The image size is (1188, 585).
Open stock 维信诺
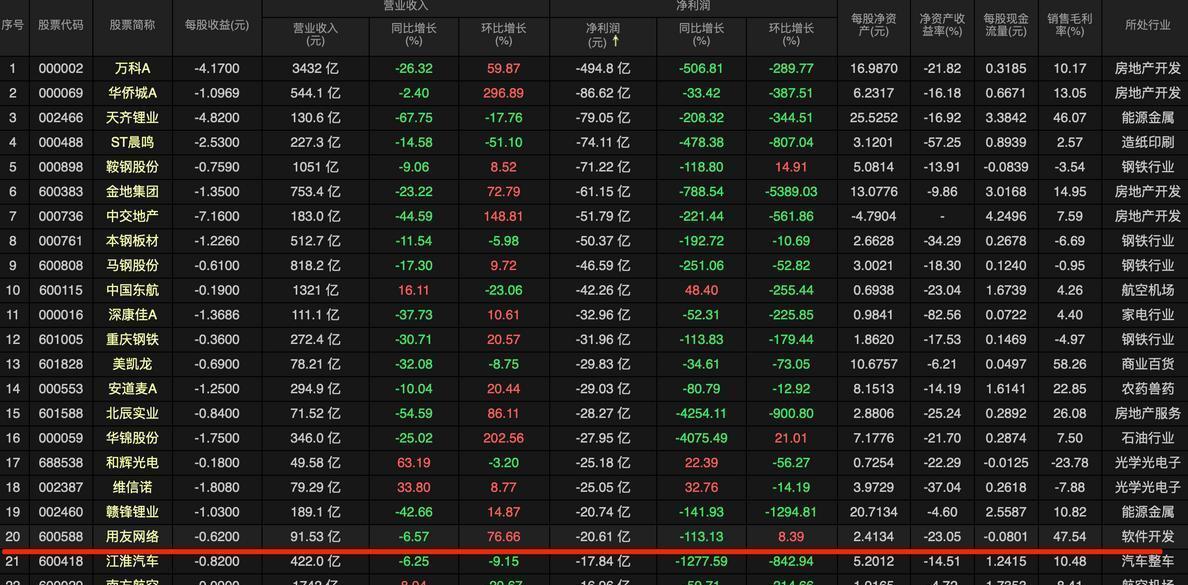point(133,487)
